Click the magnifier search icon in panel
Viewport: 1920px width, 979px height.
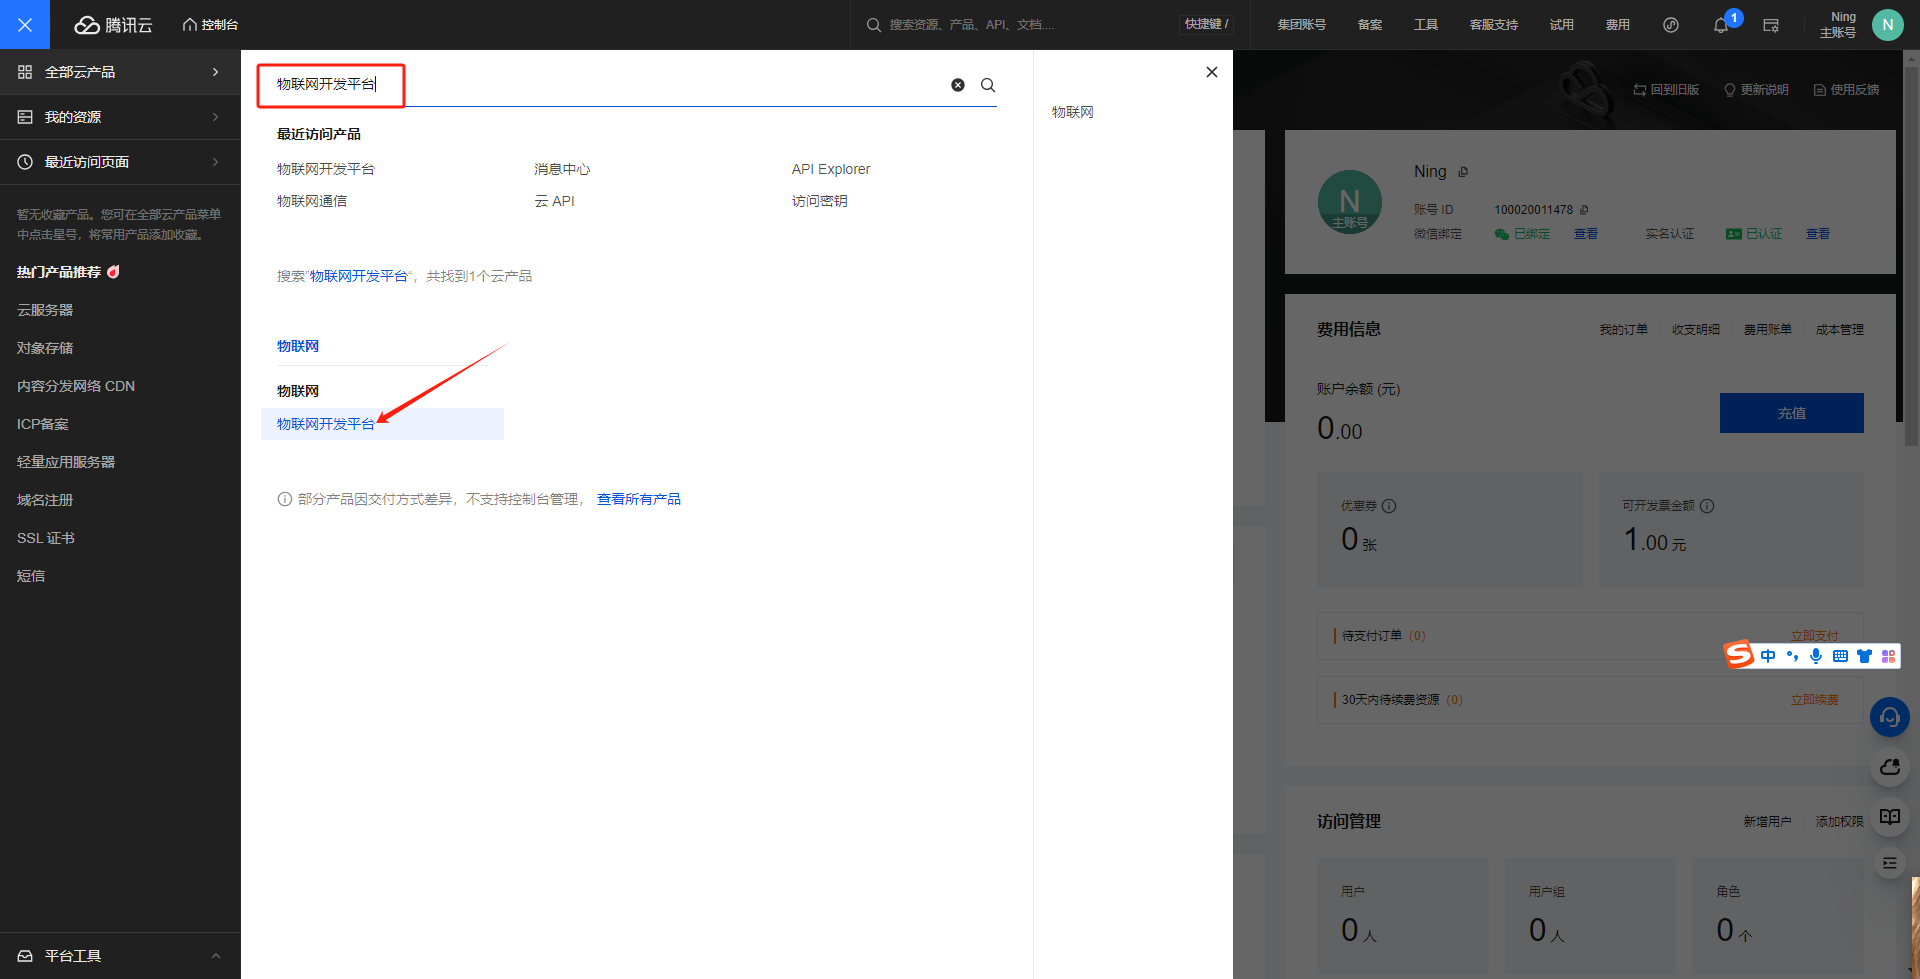[x=988, y=85]
